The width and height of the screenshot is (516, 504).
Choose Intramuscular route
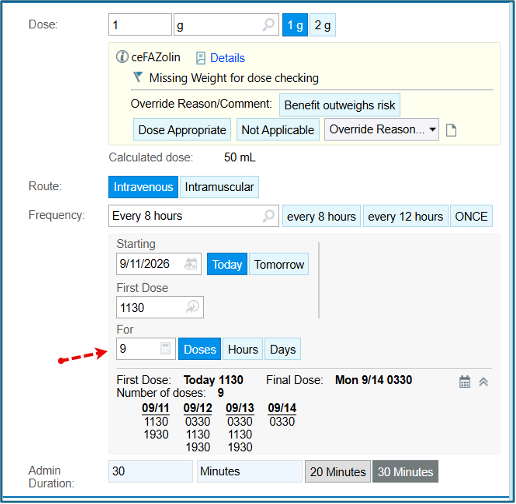pyautogui.click(x=219, y=187)
